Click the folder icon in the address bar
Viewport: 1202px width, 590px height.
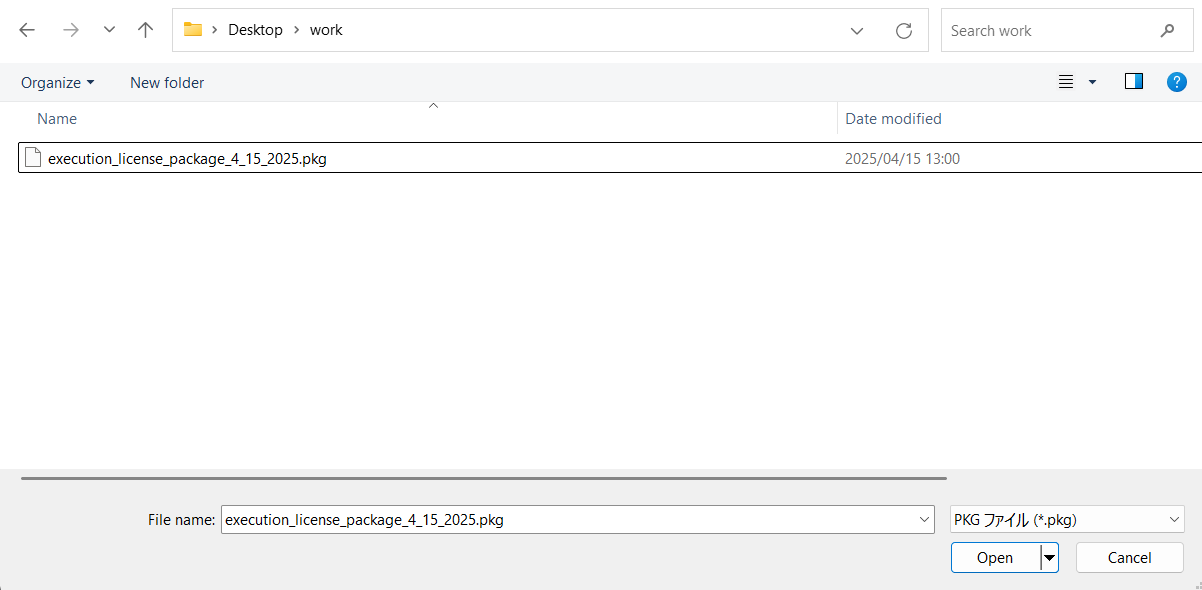point(192,29)
